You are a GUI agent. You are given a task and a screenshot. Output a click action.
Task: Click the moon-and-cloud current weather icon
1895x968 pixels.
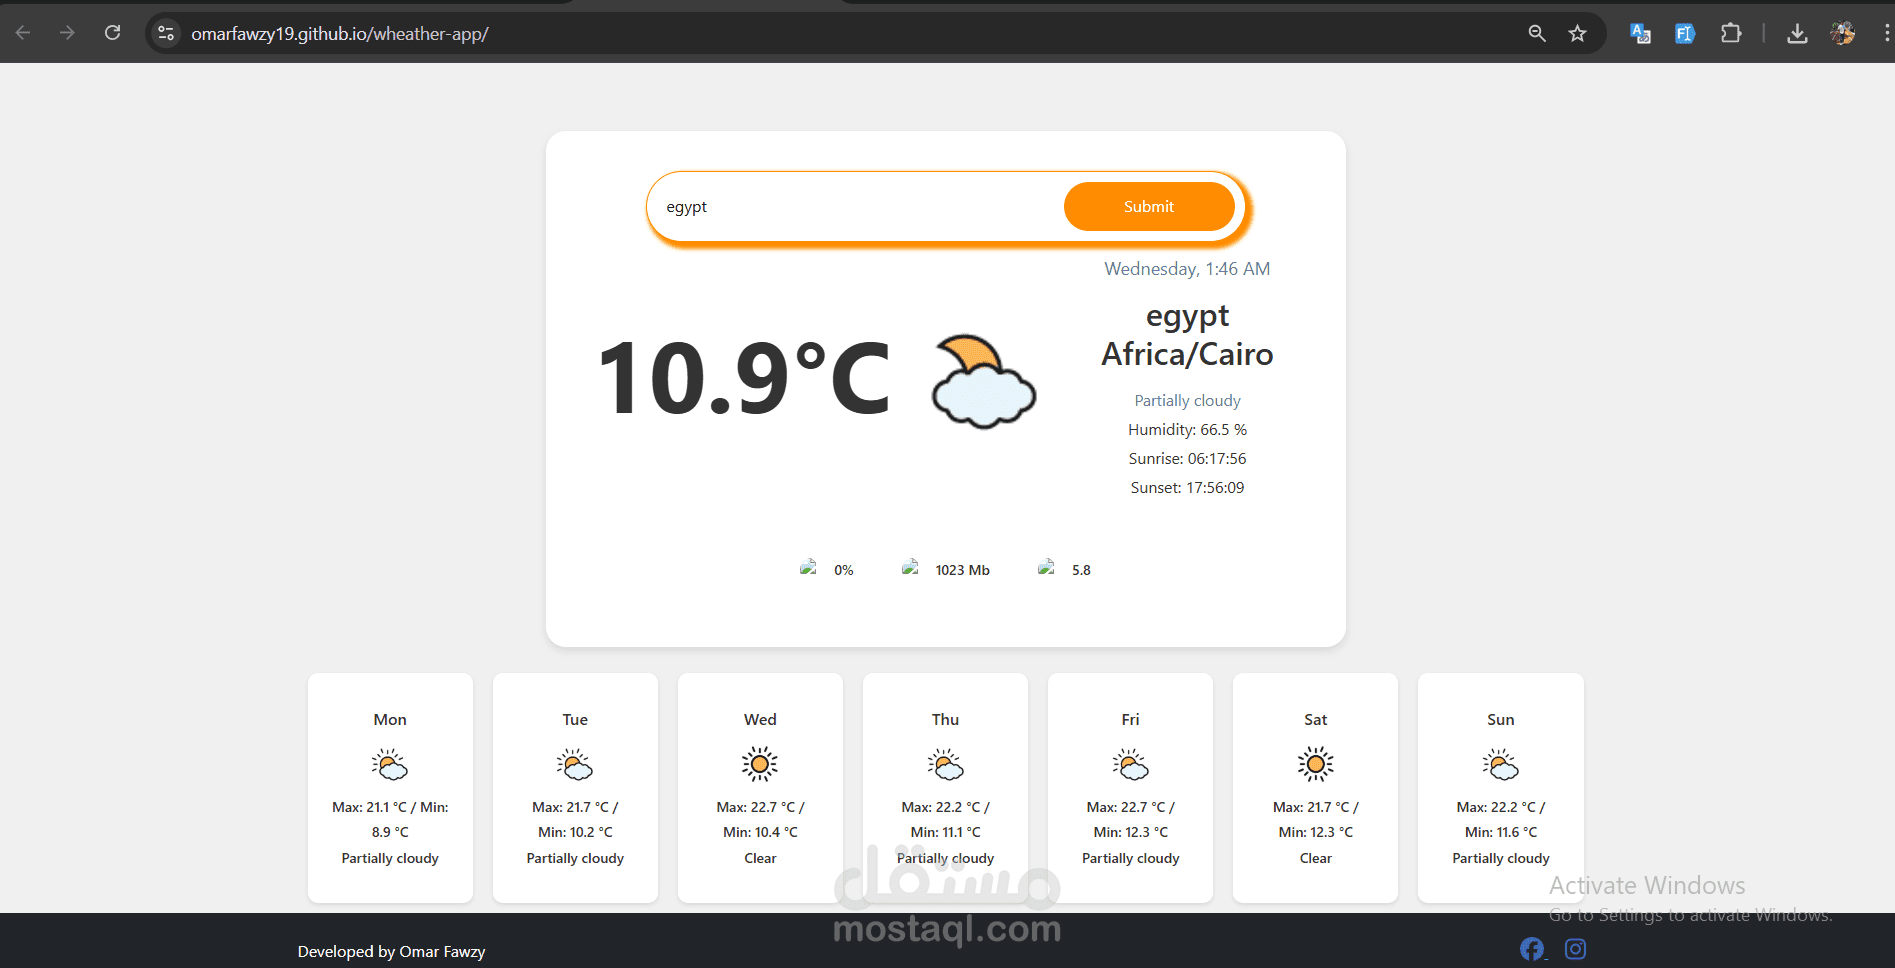point(983,381)
